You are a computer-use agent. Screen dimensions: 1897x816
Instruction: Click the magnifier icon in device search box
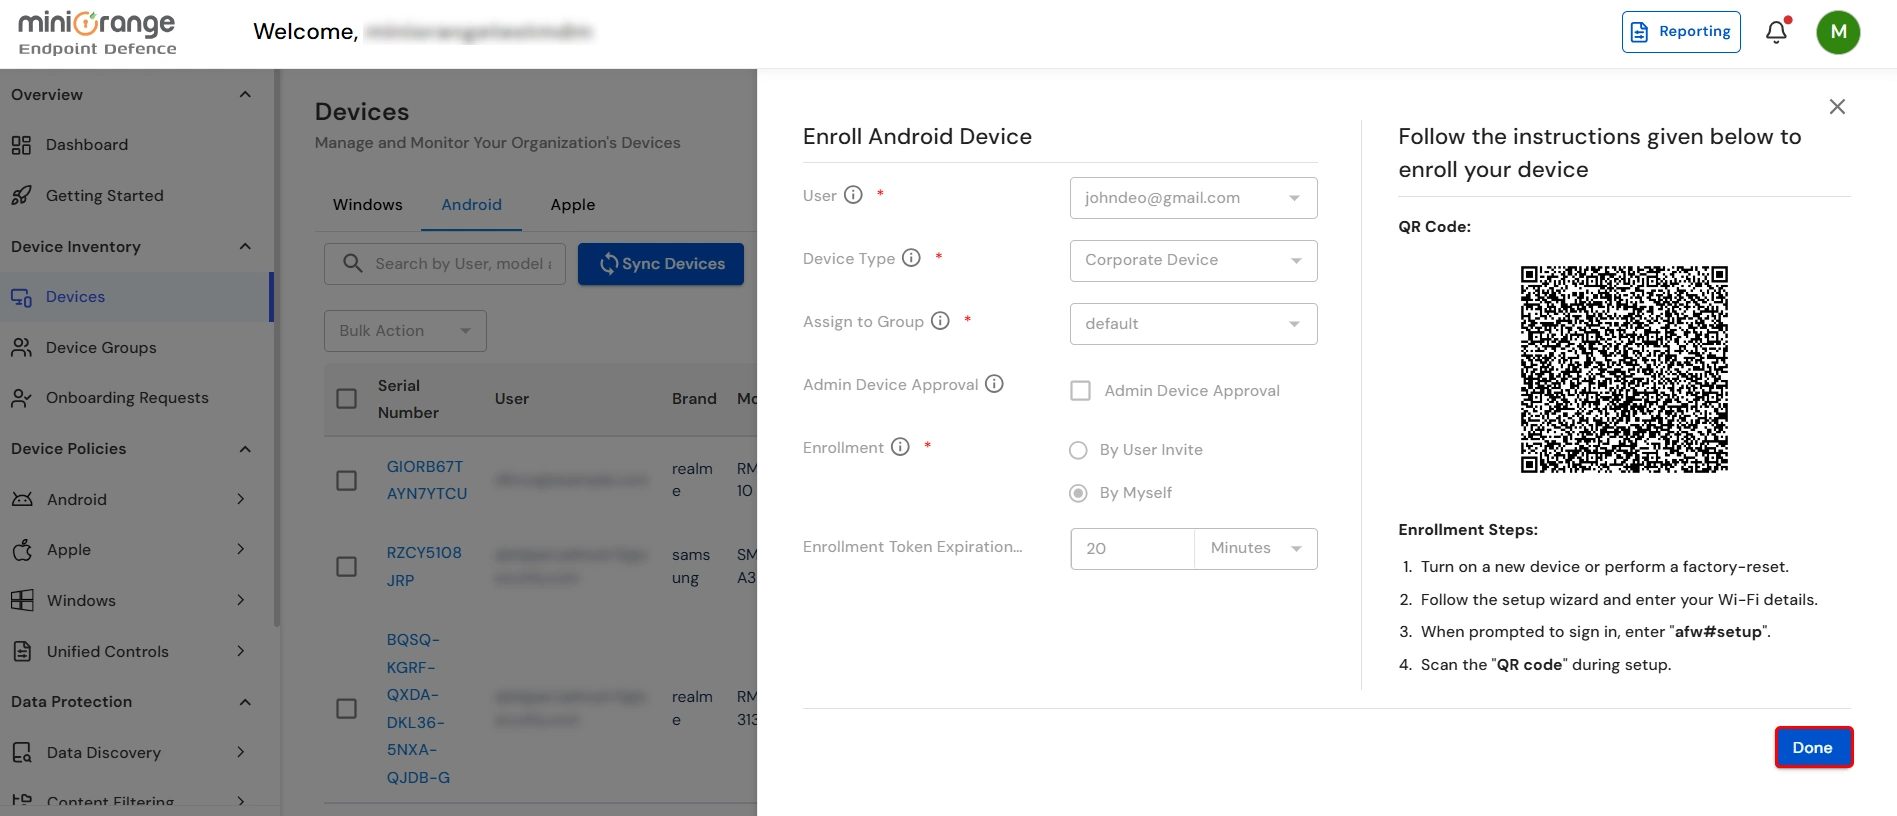[352, 263]
